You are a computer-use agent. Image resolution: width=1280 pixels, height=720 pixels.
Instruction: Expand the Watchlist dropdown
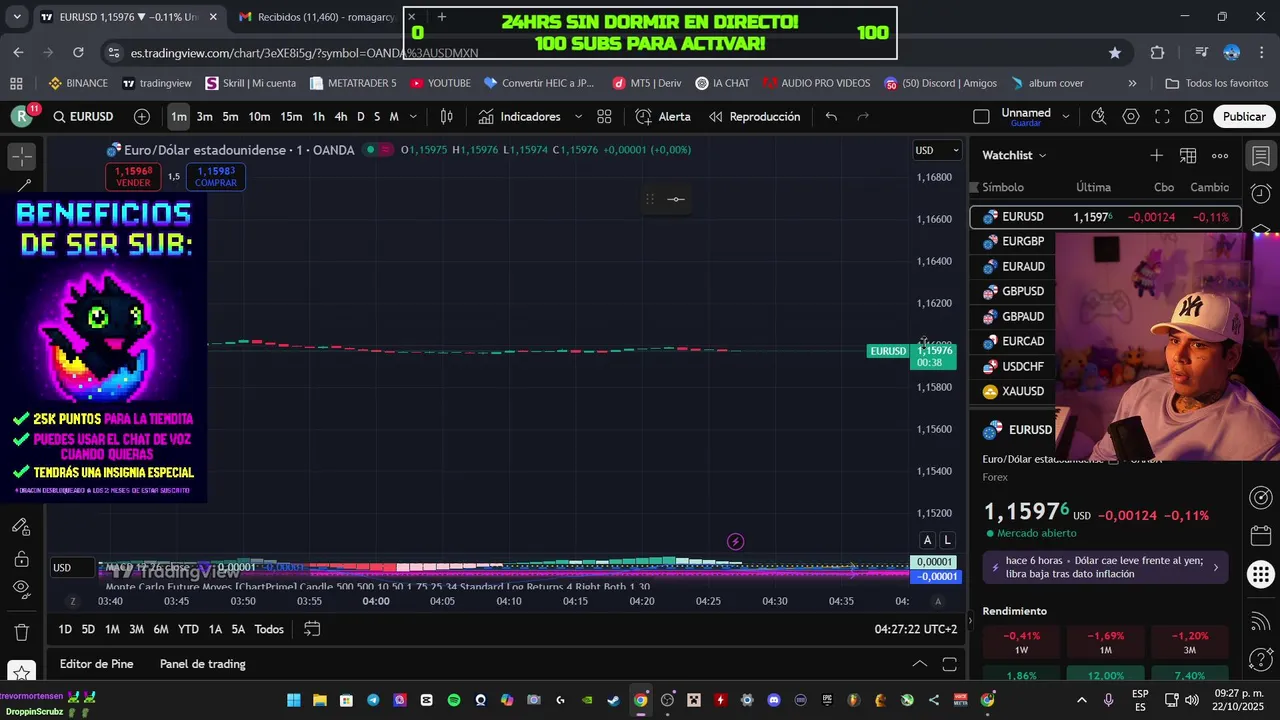pos(1014,155)
